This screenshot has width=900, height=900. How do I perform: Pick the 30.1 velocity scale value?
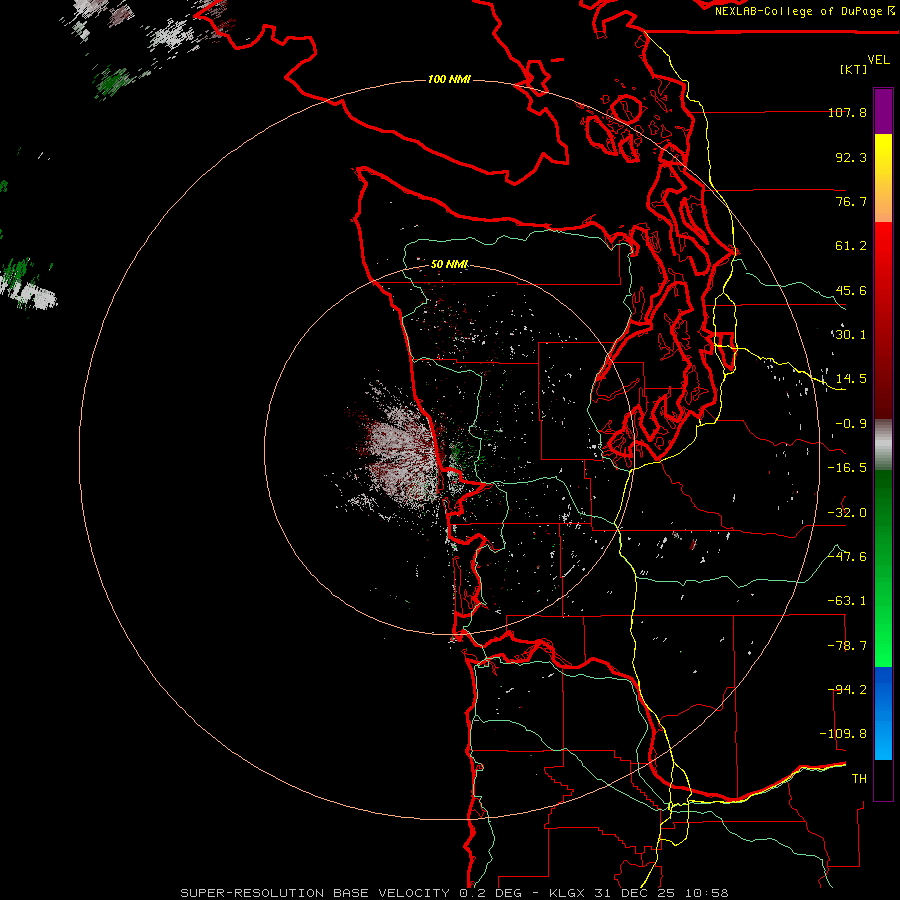(x=851, y=335)
